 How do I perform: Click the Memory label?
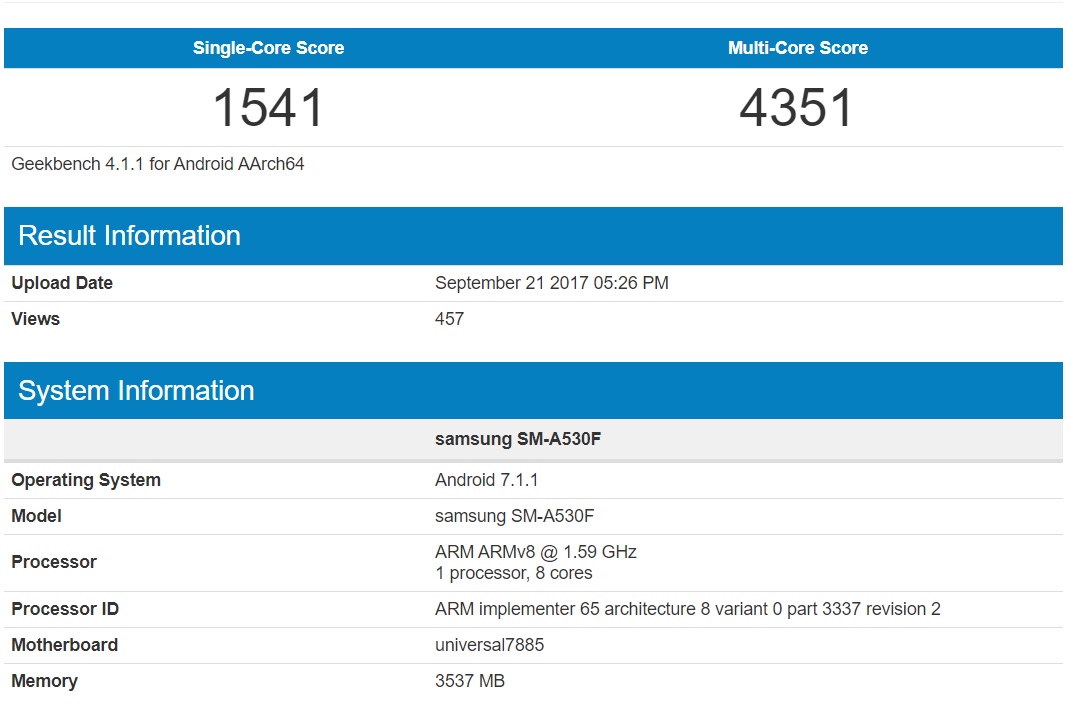[x=44, y=681]
